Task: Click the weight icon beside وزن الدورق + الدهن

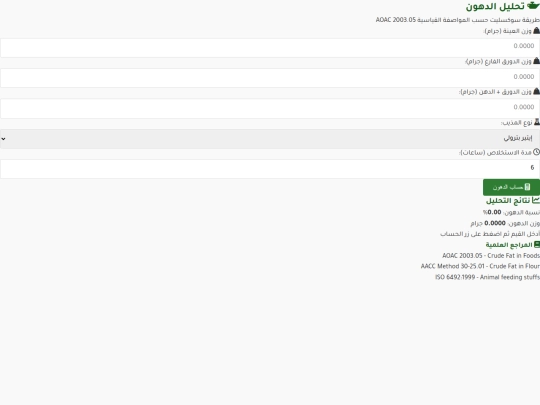Action: click(x=536, y=91)
